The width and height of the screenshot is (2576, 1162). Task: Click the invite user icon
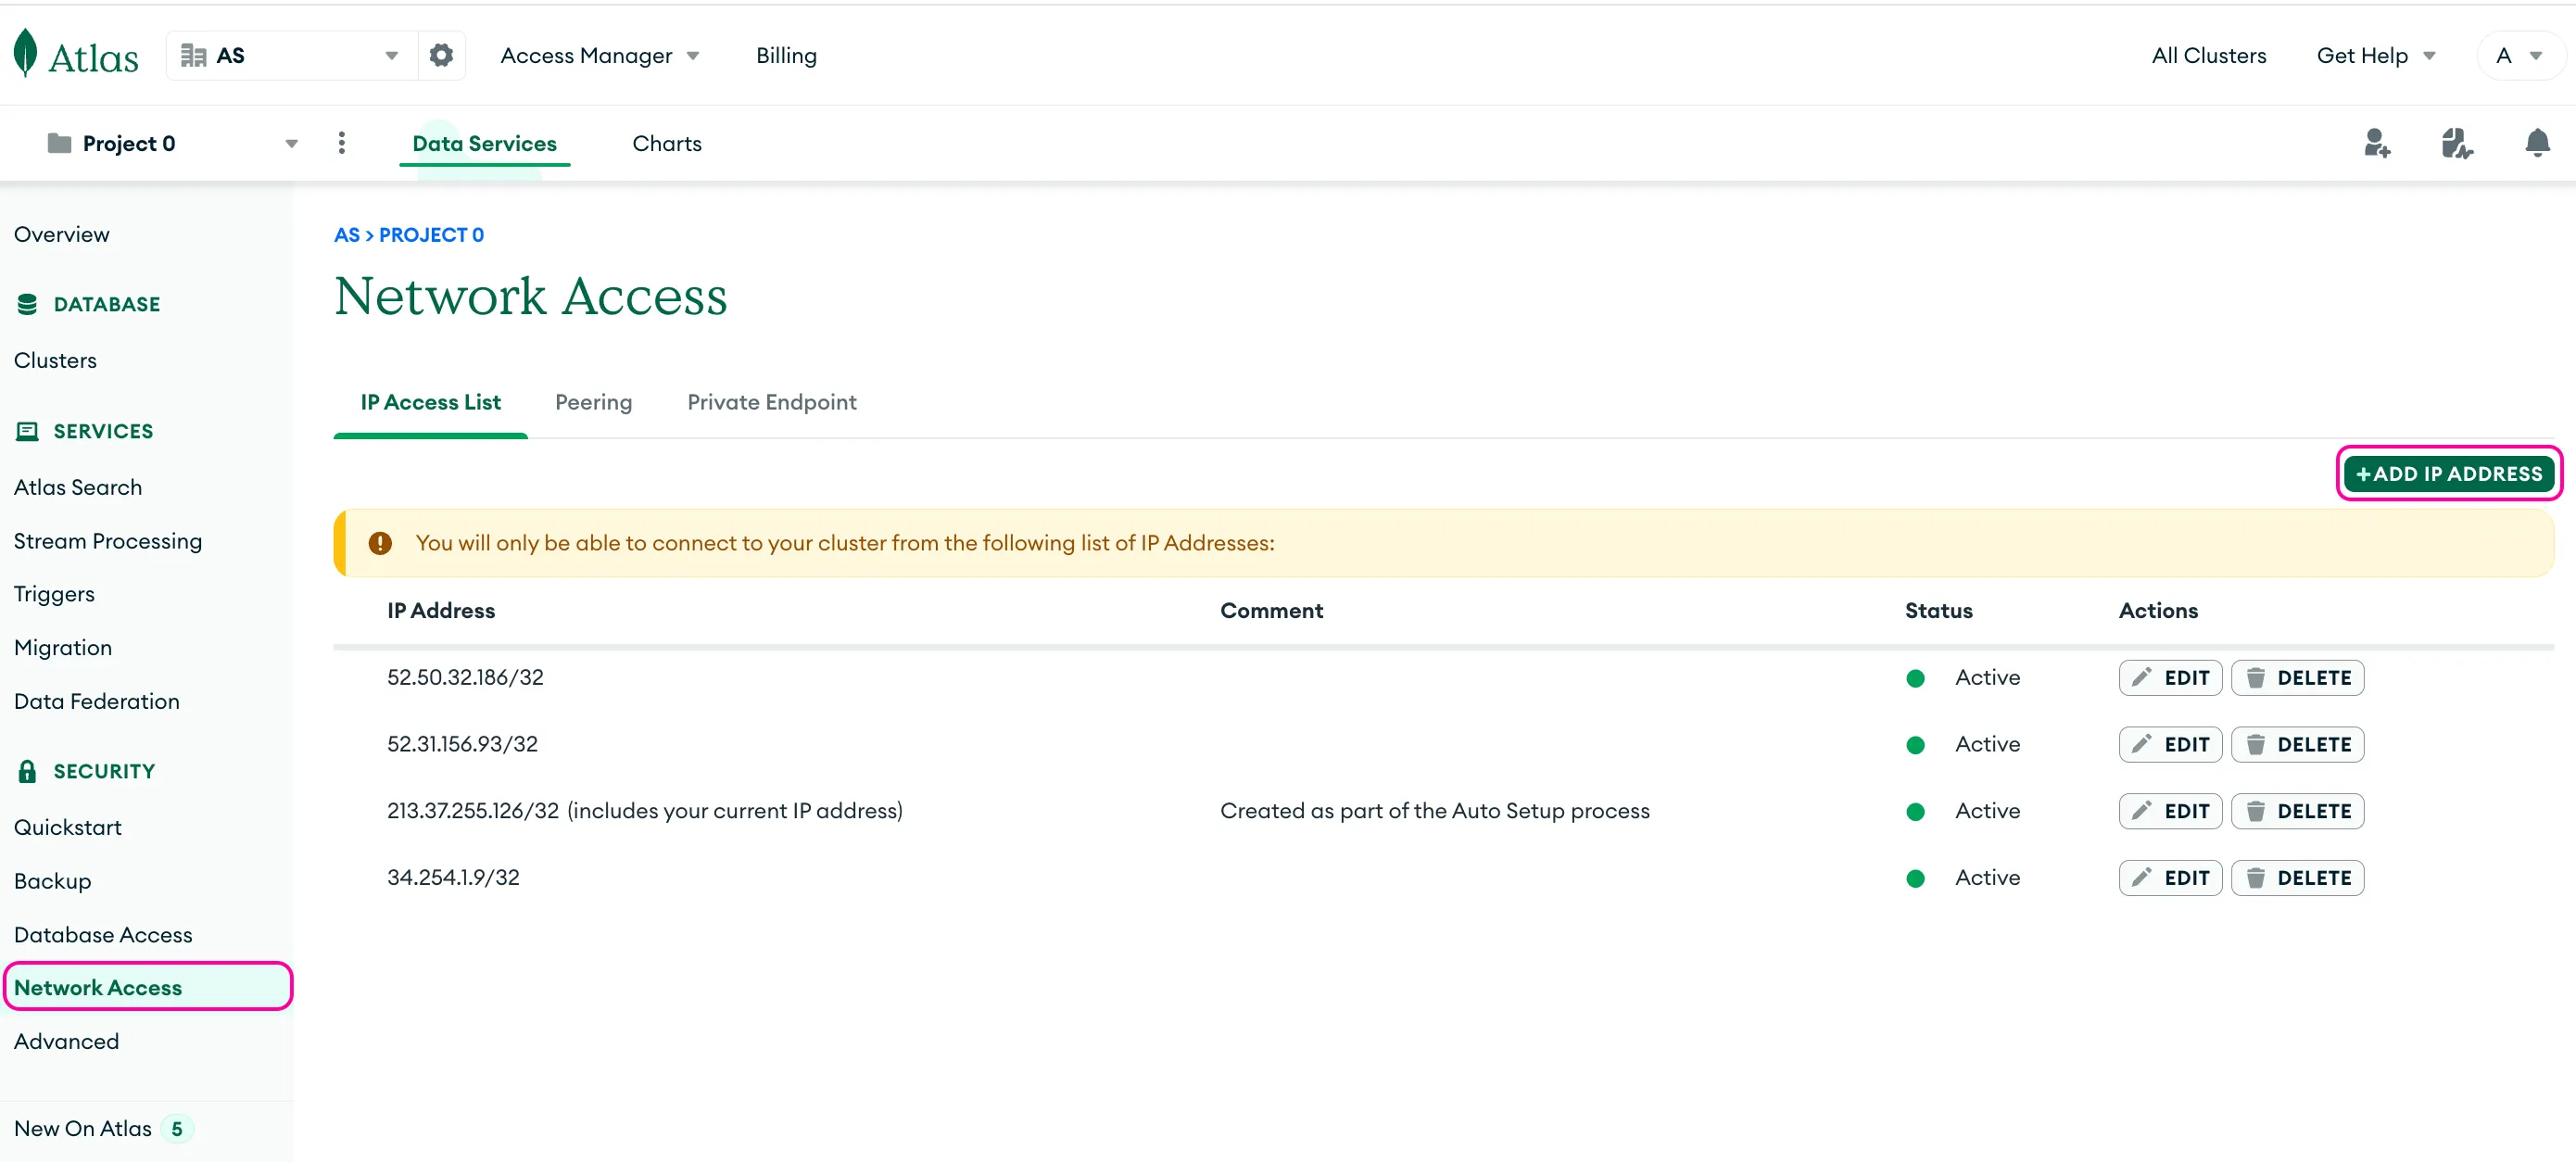(2377, 143)
